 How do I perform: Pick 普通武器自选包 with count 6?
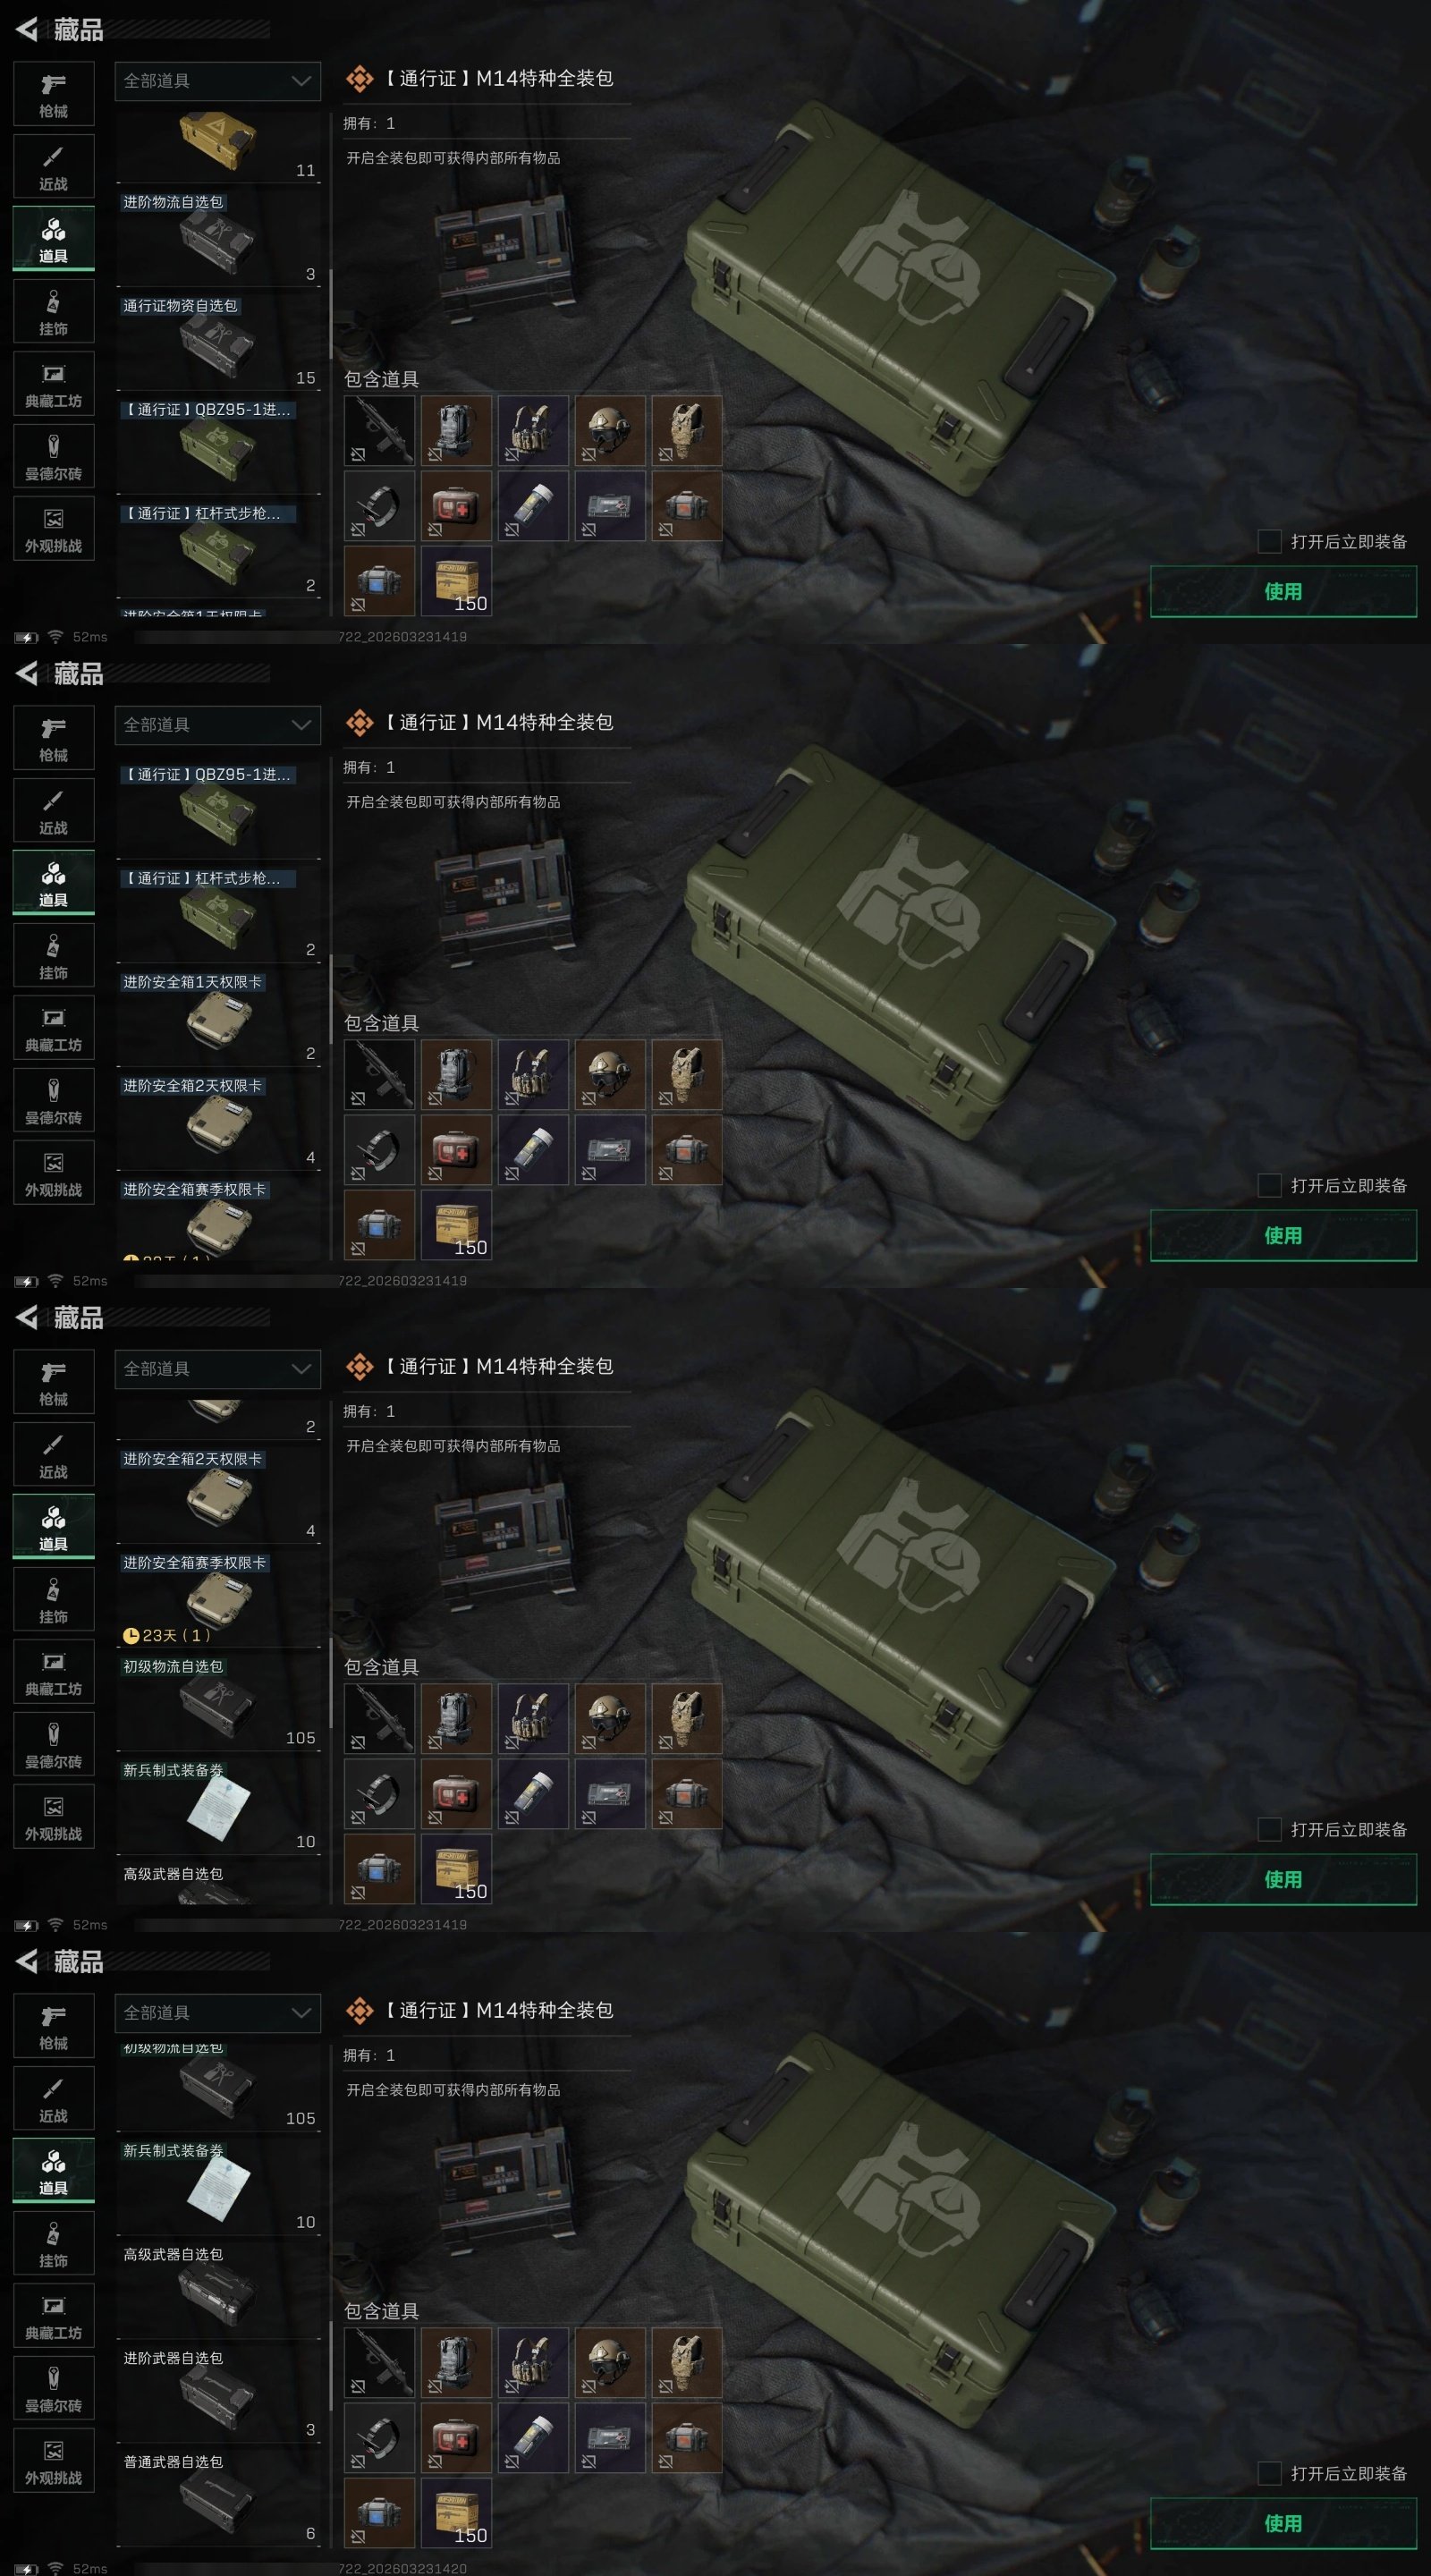[x=218, y=2498]
